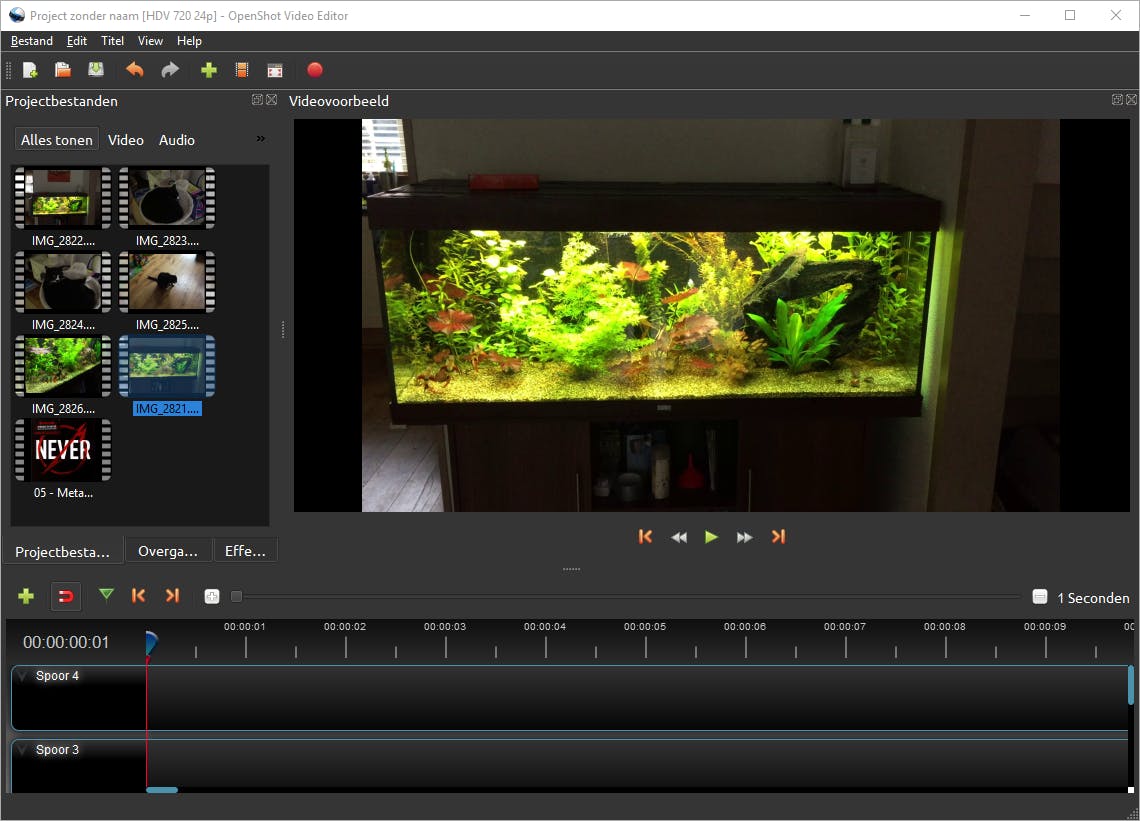Screen dimensions: 1140x821
Task: Add a marker with green arrow
Action: click(x=106, y=596)
